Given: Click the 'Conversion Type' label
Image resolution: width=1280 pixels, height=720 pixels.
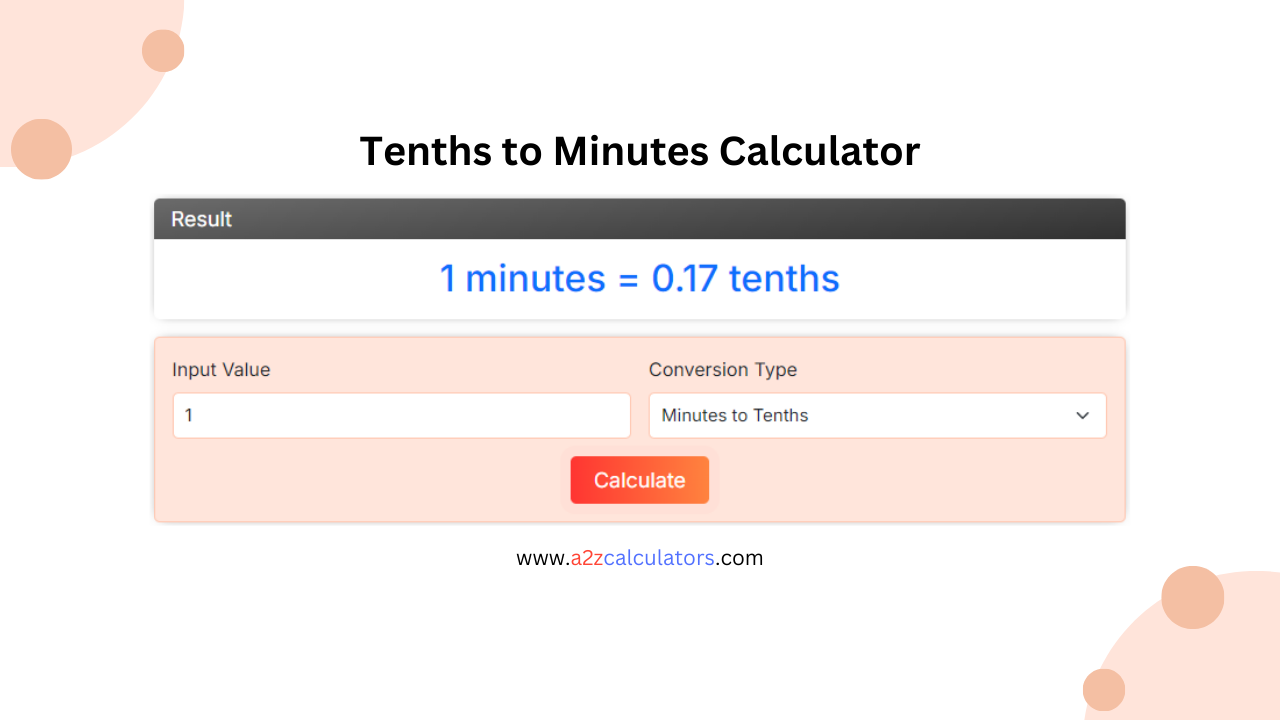Looking at the screenshot, I should pyautogui.click(x=723, y=370).
